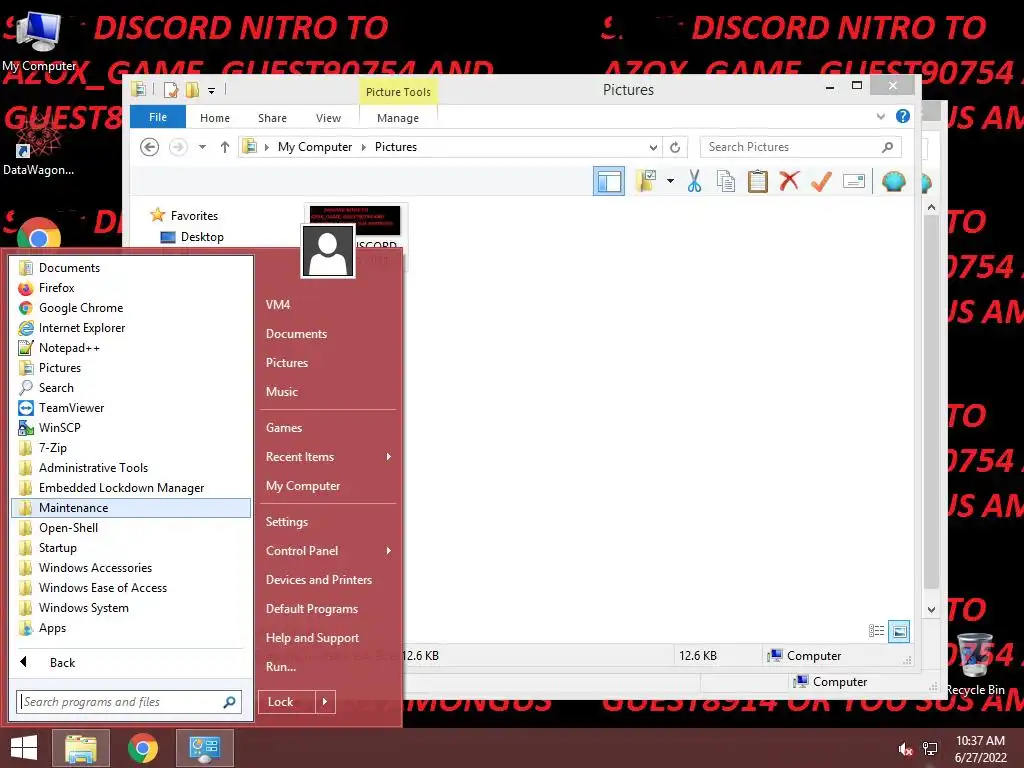Click the Refresh button next to the address bar
This screenshot has width=1024, height=768.
[675, 147]
